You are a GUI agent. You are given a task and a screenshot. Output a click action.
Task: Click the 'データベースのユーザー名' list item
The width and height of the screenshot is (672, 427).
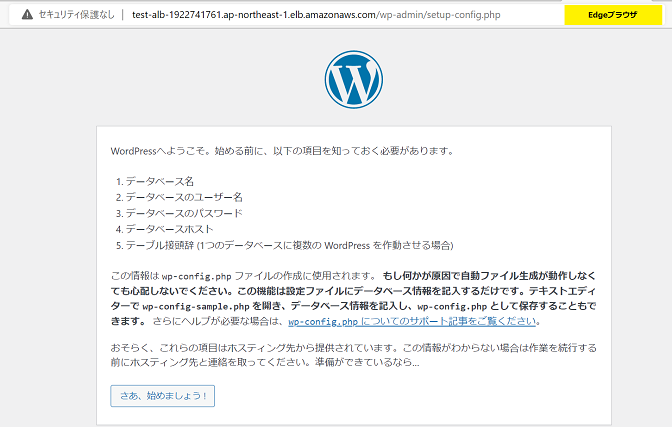click(184, 197)
